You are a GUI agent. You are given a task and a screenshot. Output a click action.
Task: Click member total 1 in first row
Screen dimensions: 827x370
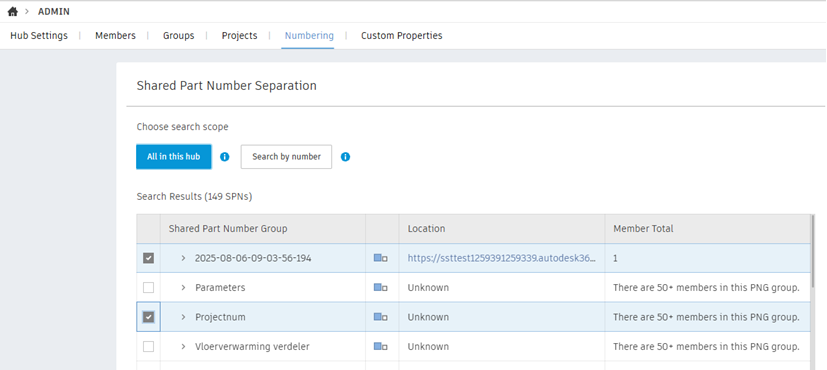616,258
